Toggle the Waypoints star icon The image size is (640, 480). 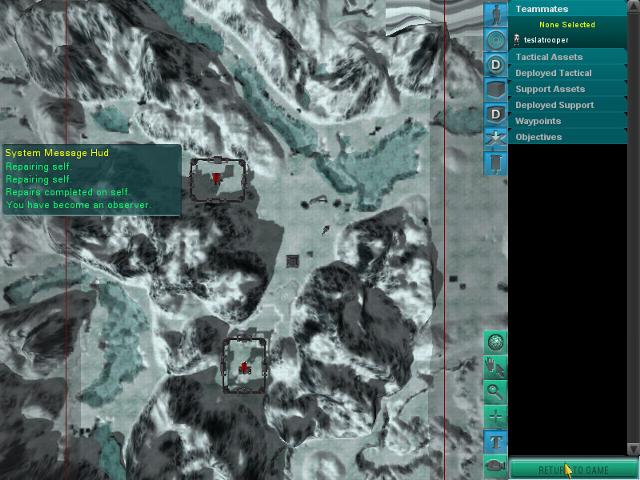click(x=496, y=138)
